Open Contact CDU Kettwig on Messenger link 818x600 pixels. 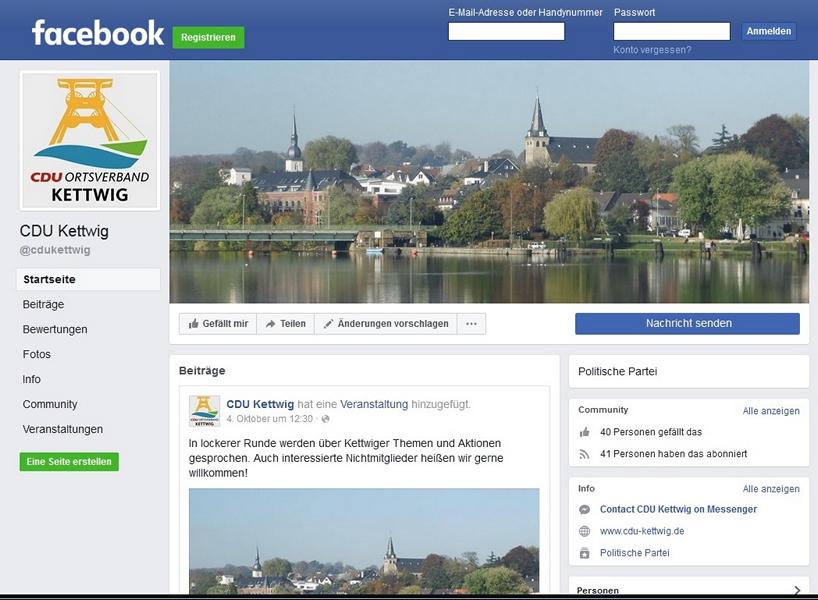point(678,509)
